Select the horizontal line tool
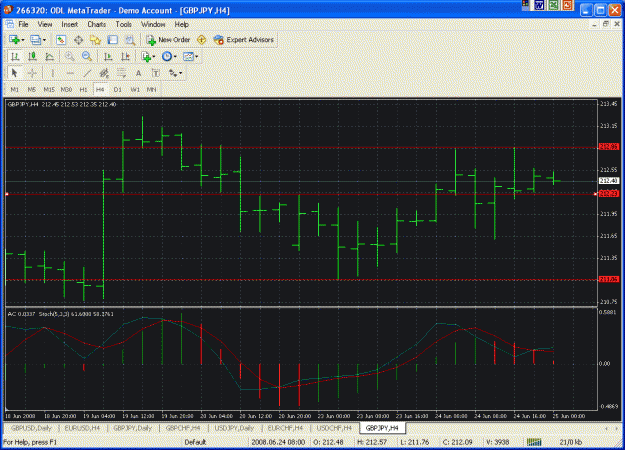625x450 pixels. 70,73
